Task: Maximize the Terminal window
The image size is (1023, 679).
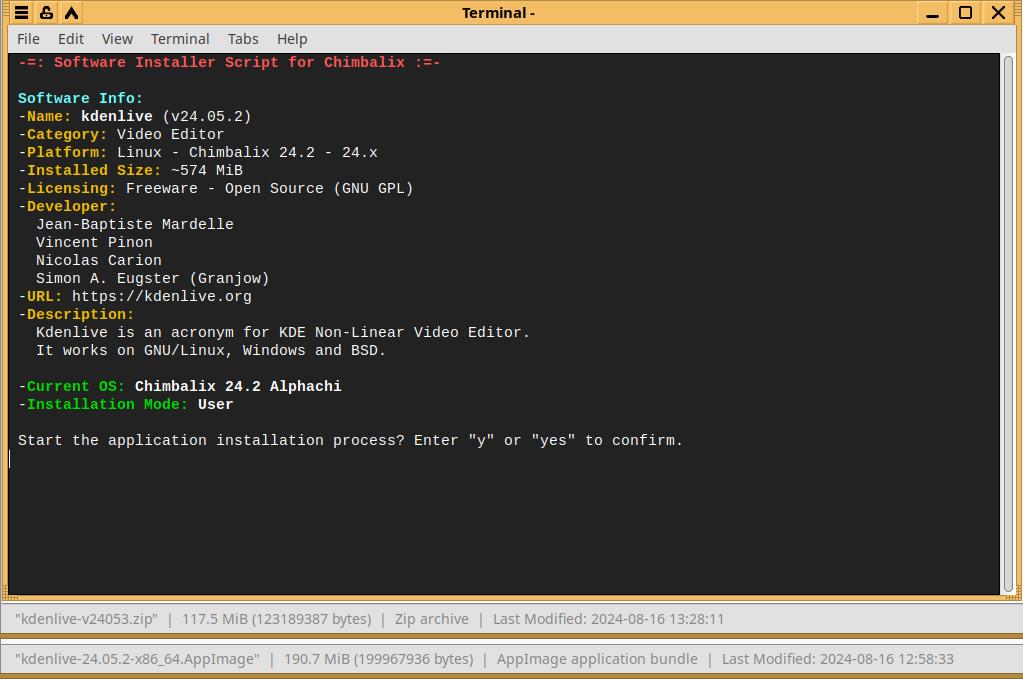Action: pos(965,12)
